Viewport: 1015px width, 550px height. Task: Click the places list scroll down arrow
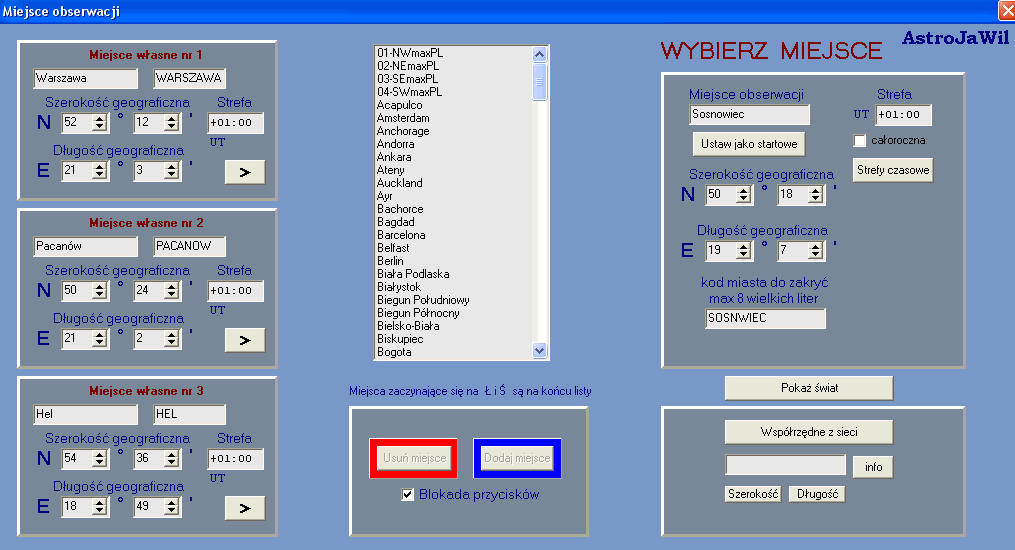pyautogui.click(x=540, y=351)
